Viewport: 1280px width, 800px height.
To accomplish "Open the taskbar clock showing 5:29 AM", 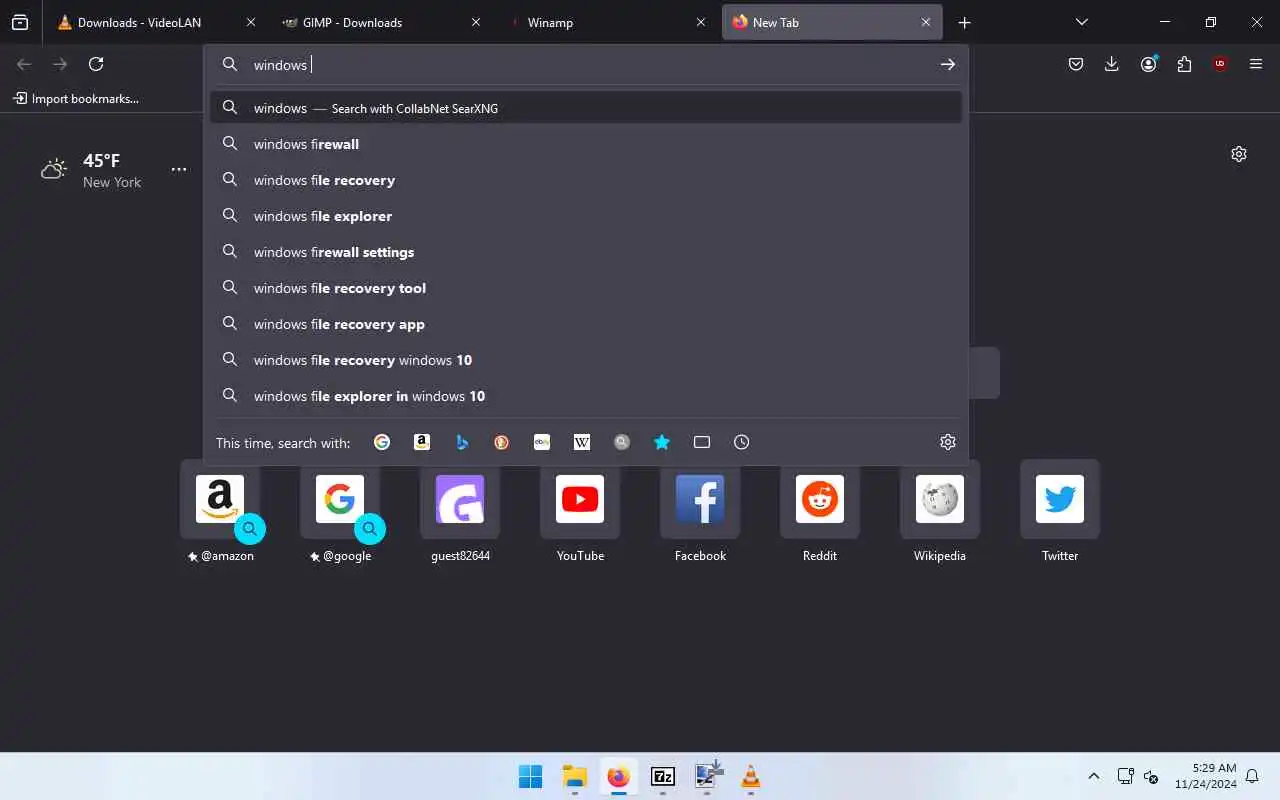I will point(1205,776).
